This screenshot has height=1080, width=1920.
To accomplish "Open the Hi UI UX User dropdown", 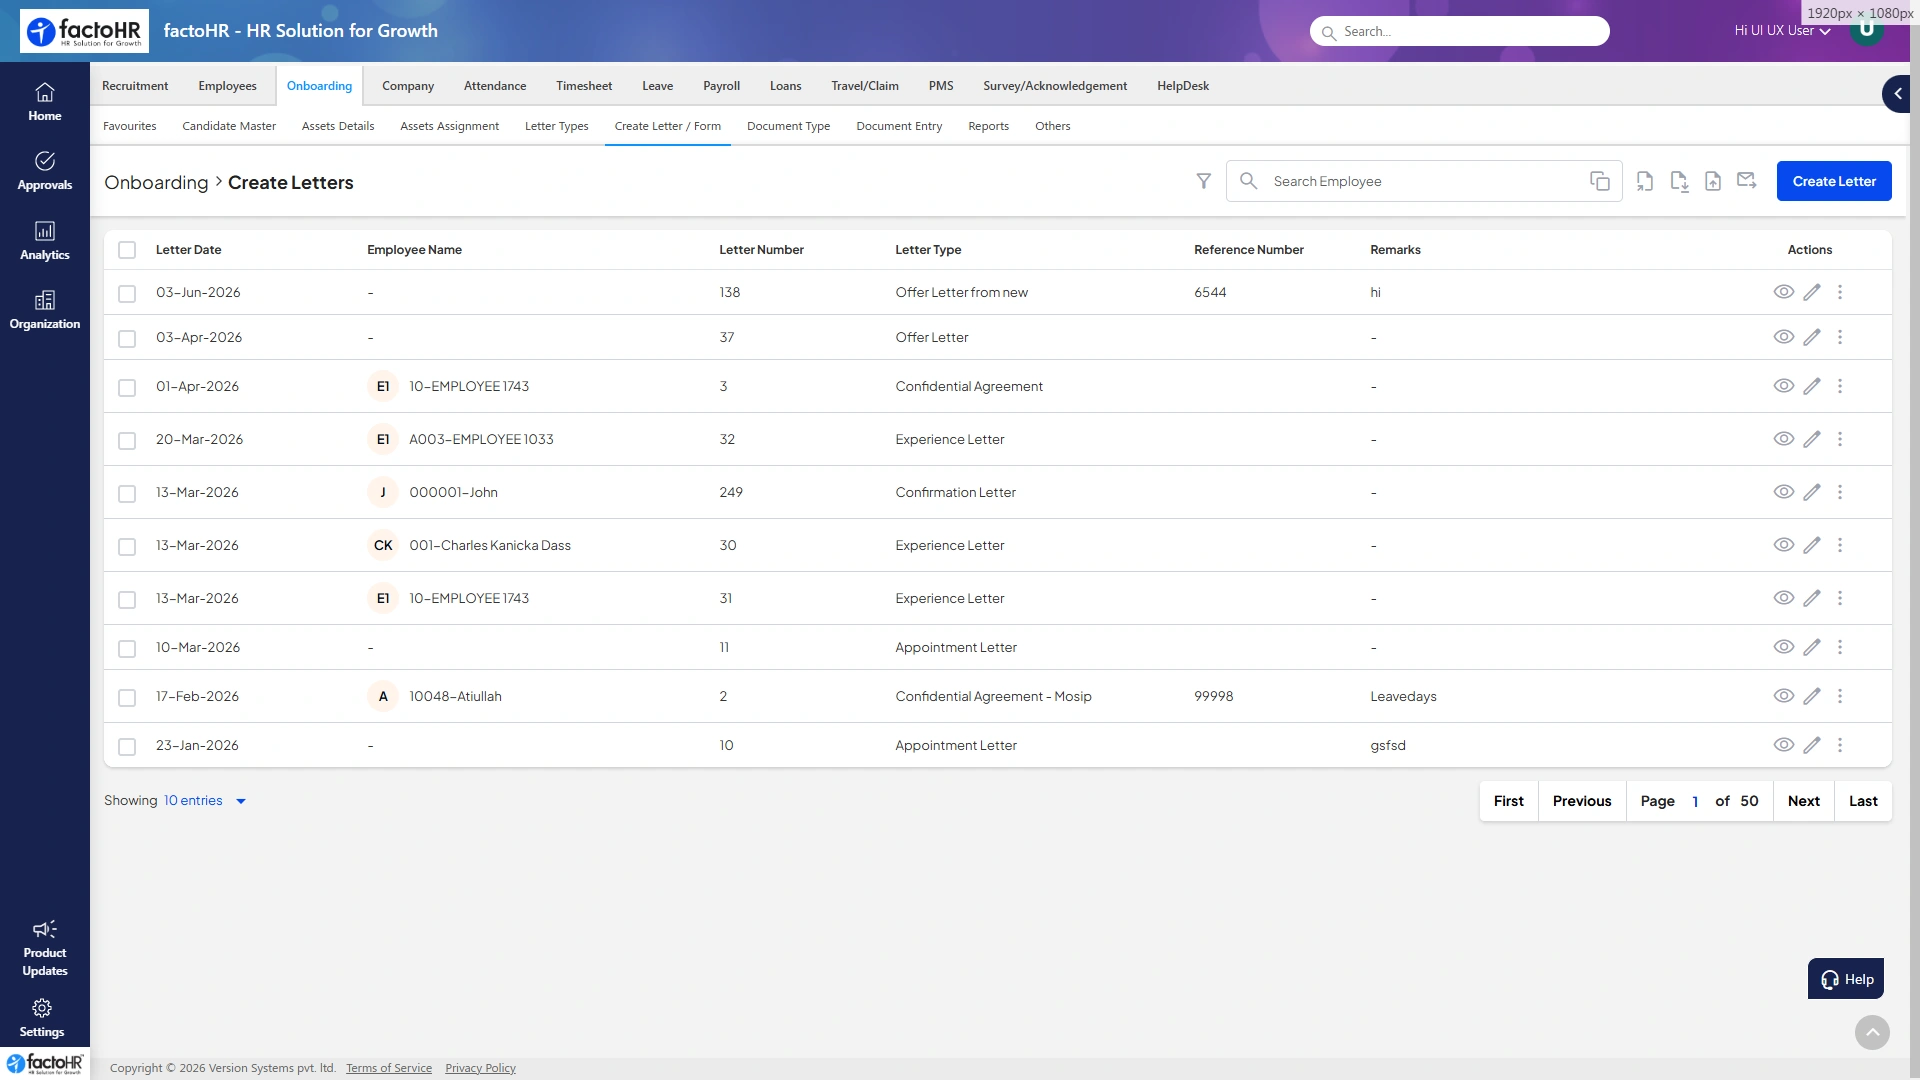I will (x=1782, y=31).
